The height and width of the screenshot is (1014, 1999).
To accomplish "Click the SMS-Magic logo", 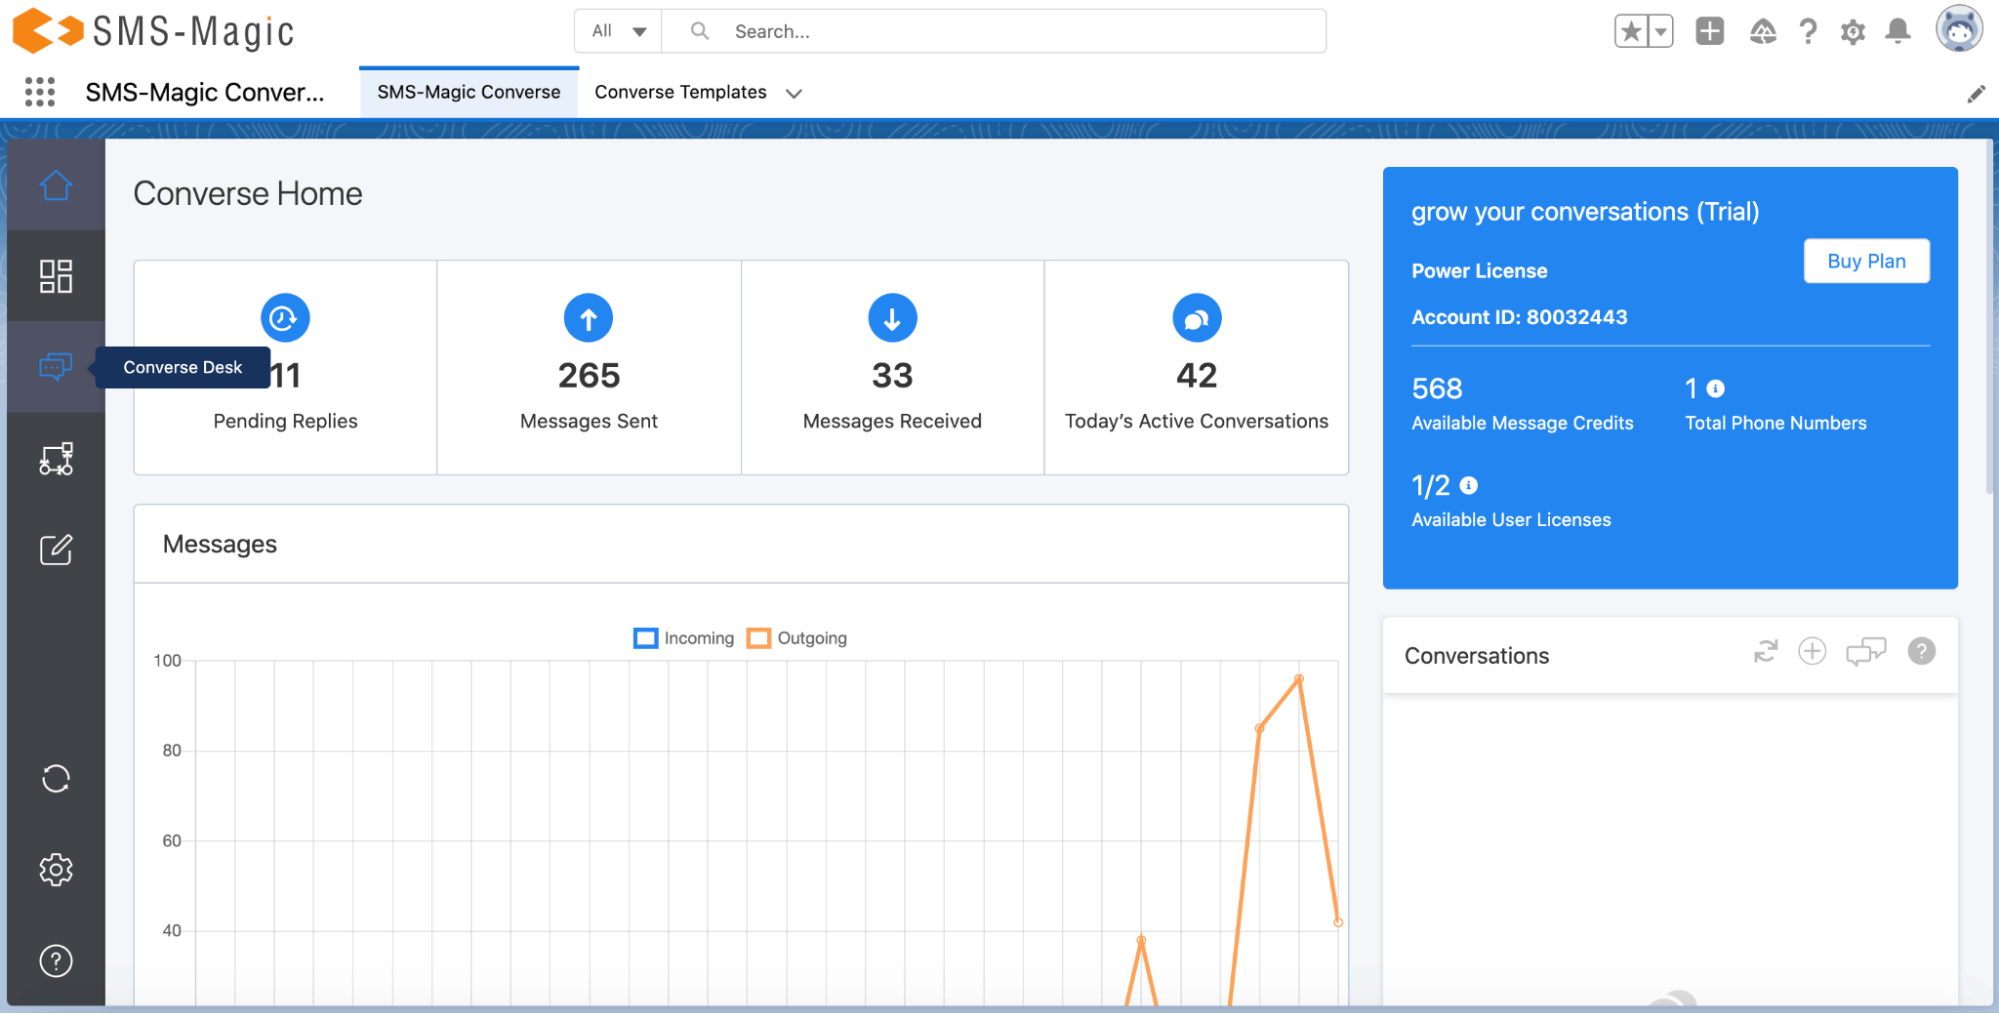I will [x=154, y=31].
